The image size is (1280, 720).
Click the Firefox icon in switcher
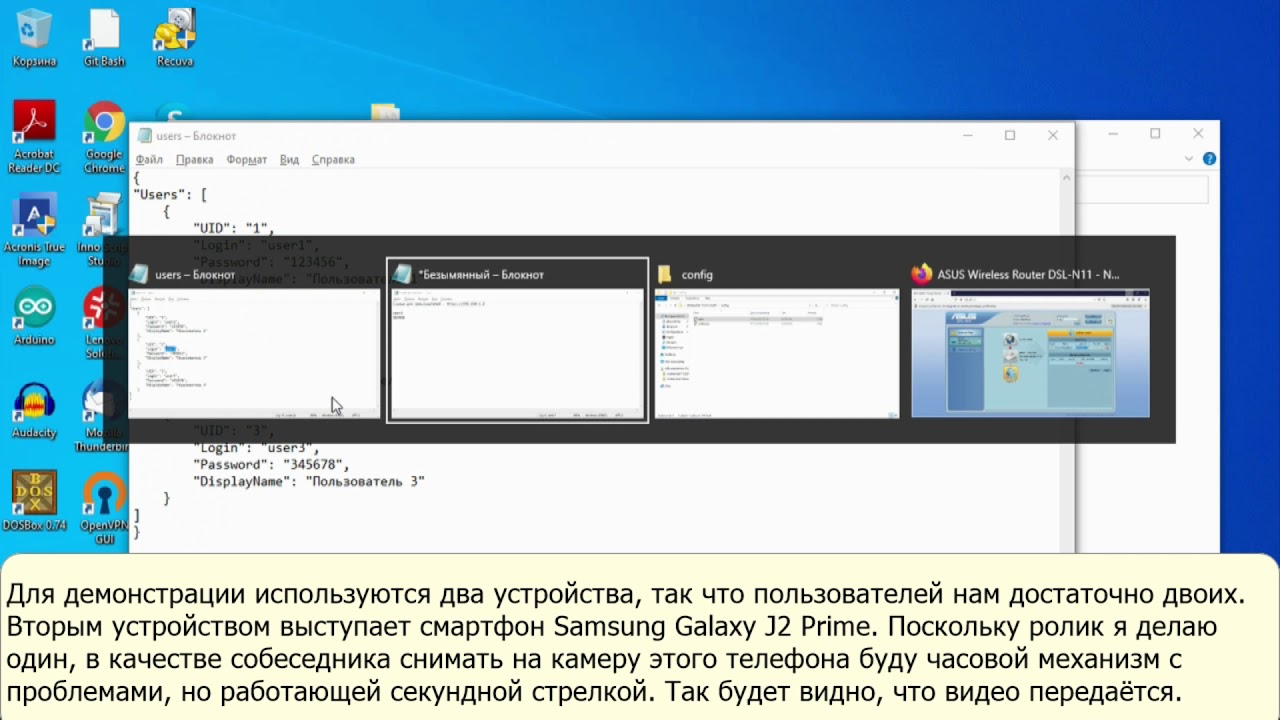point(922,274)
